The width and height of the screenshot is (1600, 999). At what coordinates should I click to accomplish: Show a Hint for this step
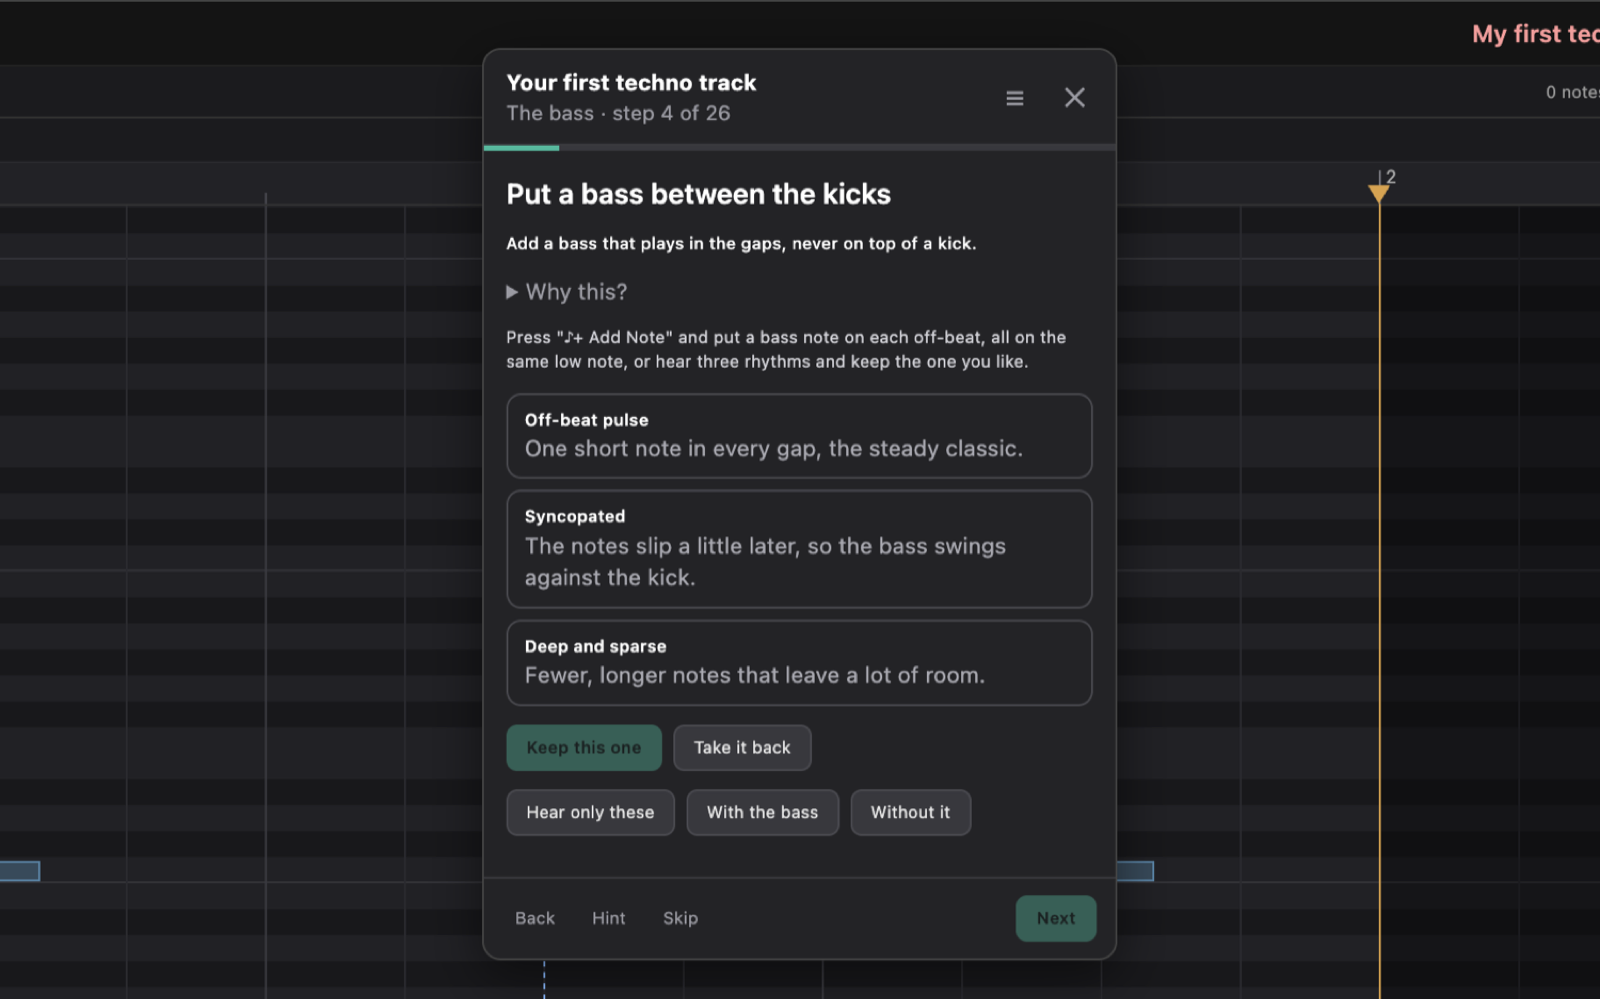pos(608,918)
